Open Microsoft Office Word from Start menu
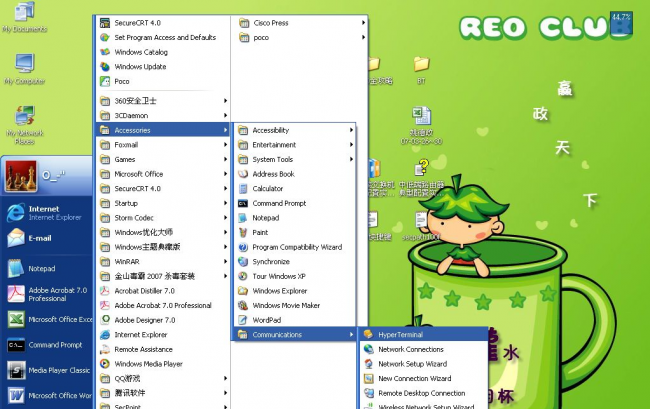650x409 pixels. pos(47,396)
